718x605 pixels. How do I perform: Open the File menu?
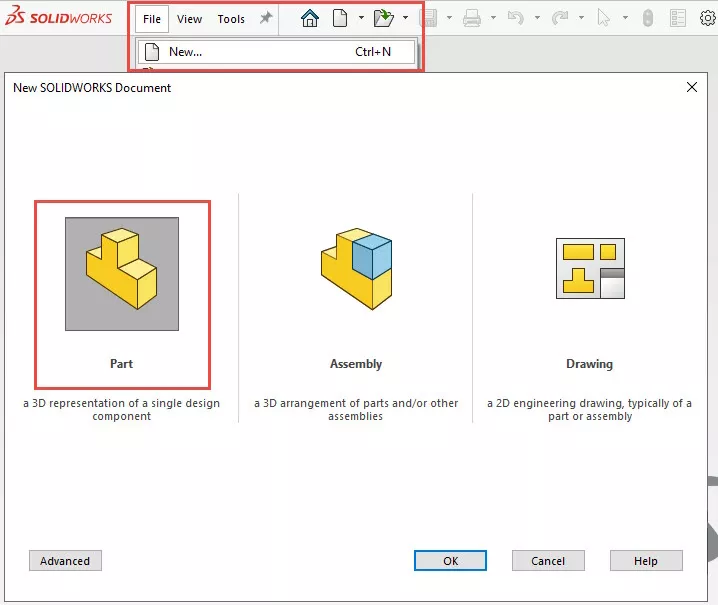coord(152,19)
